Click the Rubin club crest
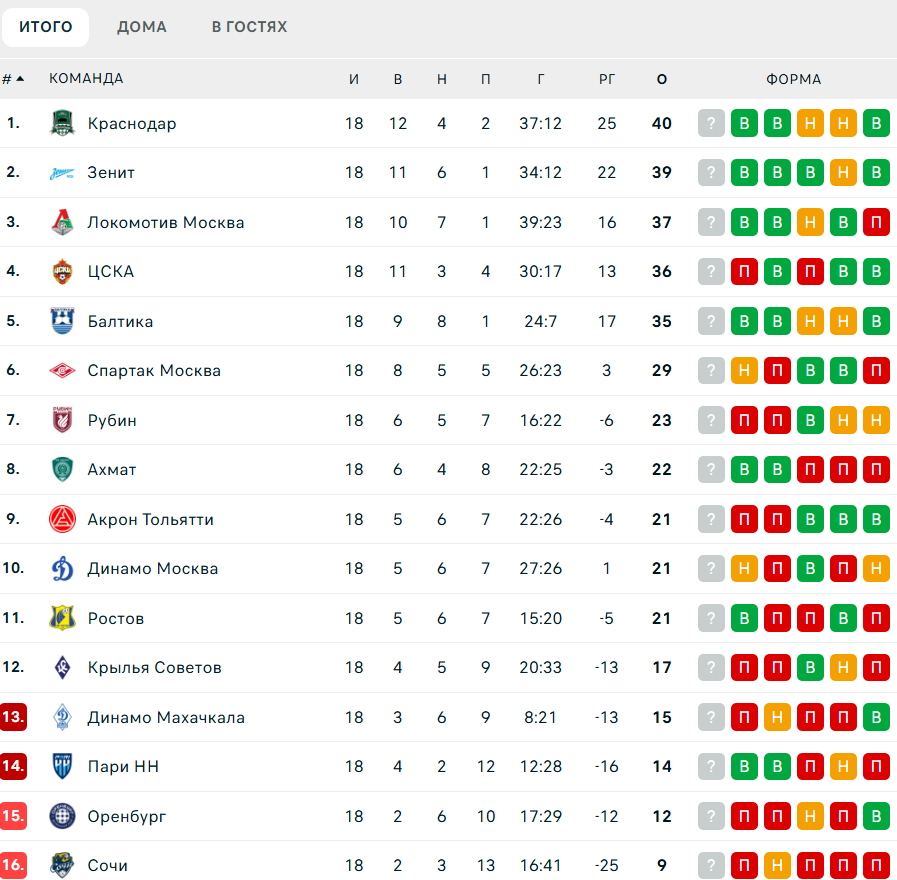 pyautogui.click(x=62, y=420)
